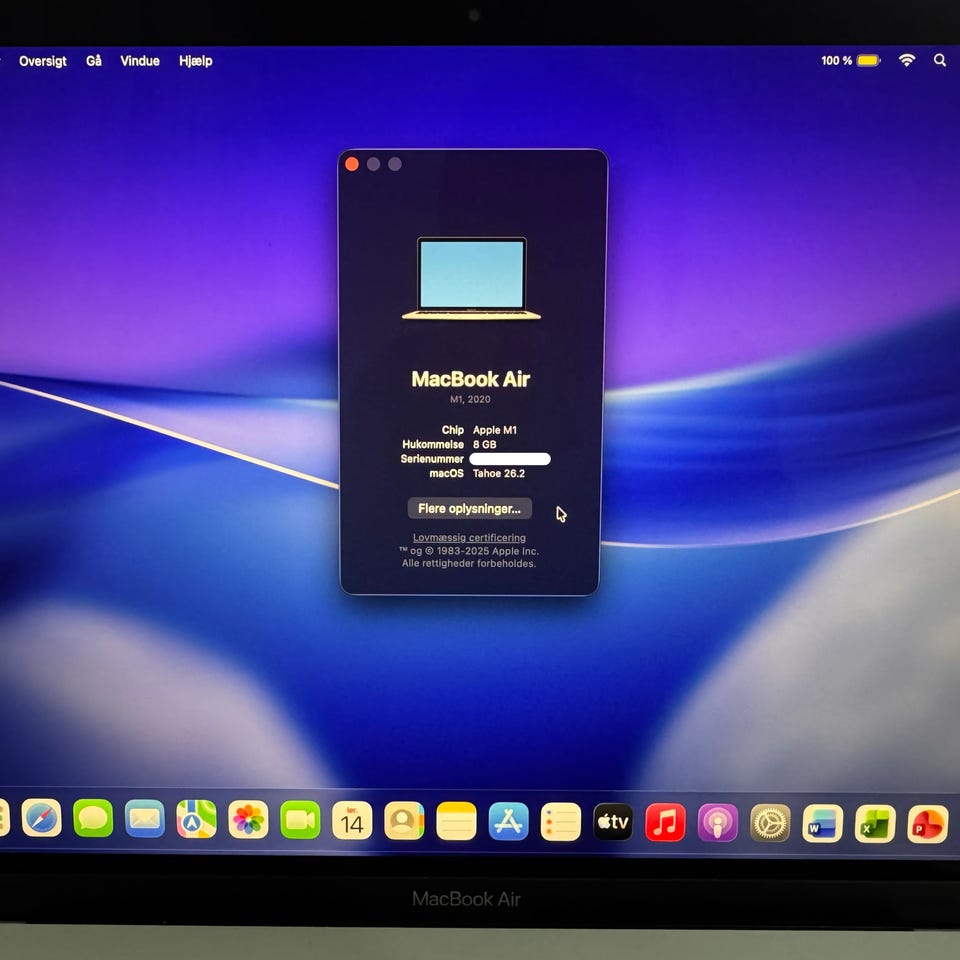Click the Wi-Fi status icon
The width and height of the screenshot is (960, 960).
[907, 60]
